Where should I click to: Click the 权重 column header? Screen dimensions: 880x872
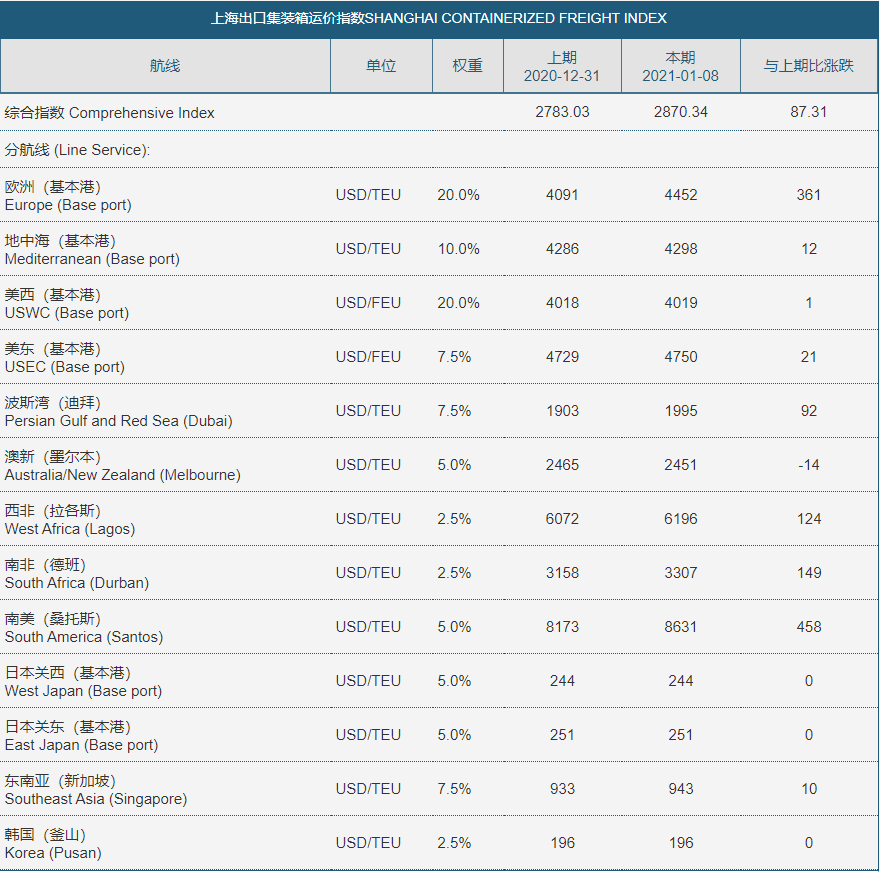point(467,66)
